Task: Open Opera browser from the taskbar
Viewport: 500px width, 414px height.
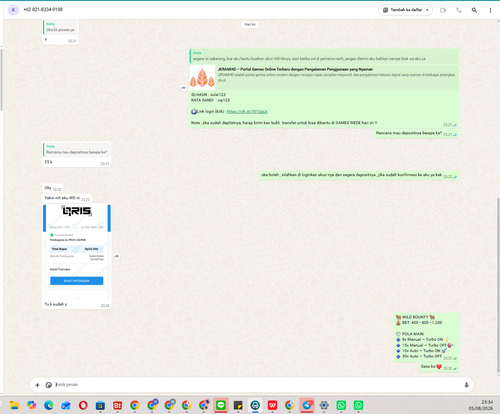Action: pyautogui.click(x=83, y=405)
